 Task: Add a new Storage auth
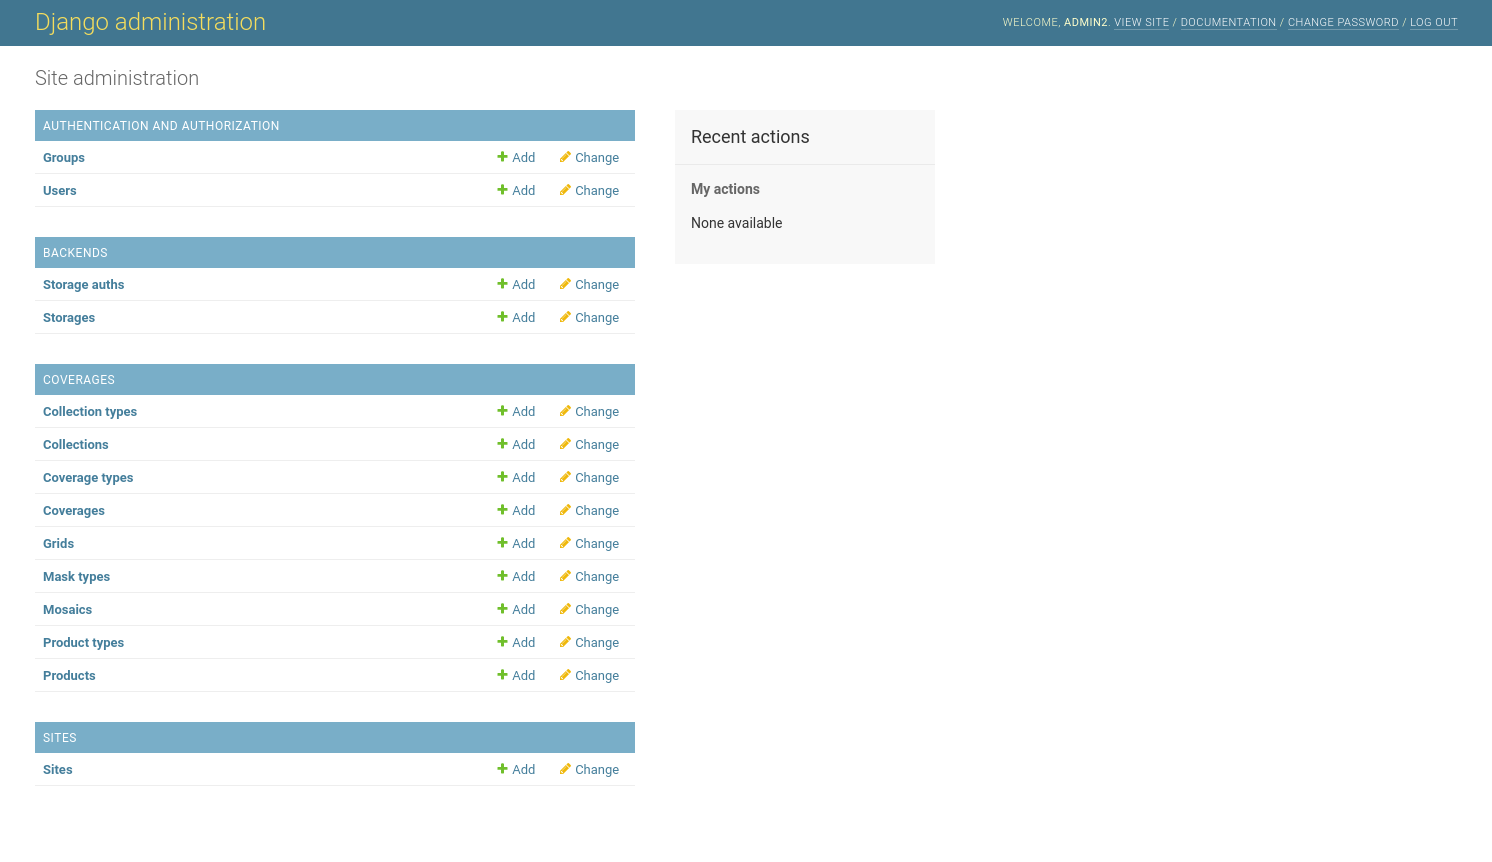(516, 285)
